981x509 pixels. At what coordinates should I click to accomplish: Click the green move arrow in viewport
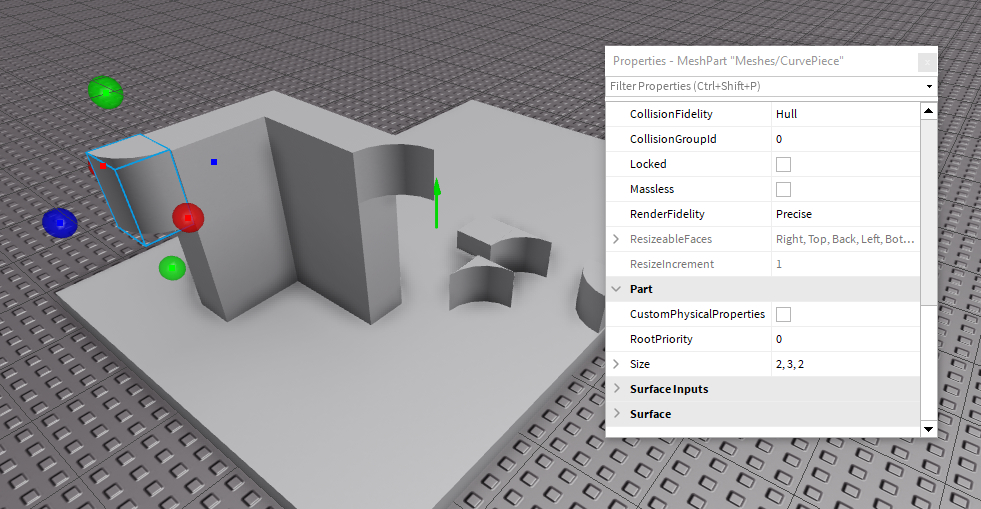click(x=437, y=203)
